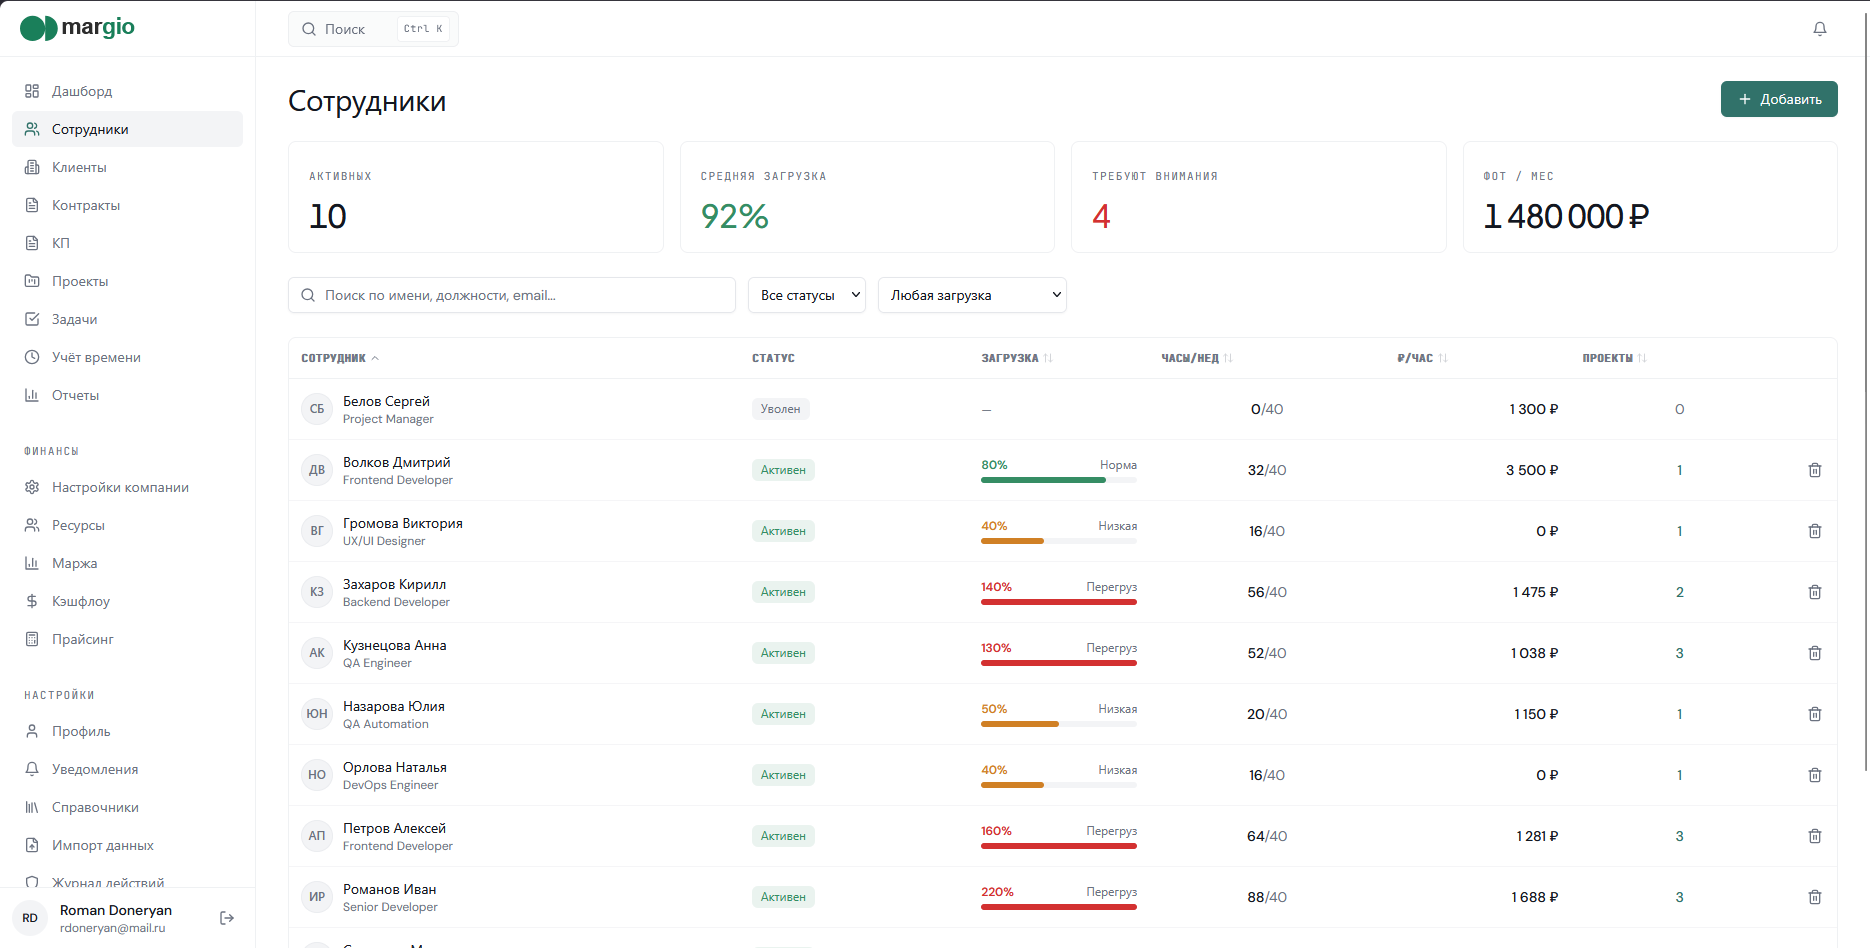
Task: Remove Кузнецова Анна using trash icon
Action: click(x=1815, y=653)
